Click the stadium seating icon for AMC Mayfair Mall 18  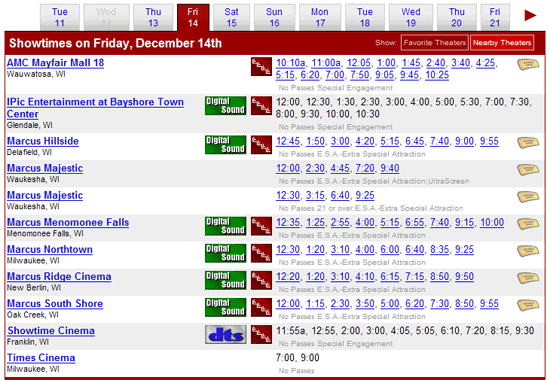tap(261, 67)
